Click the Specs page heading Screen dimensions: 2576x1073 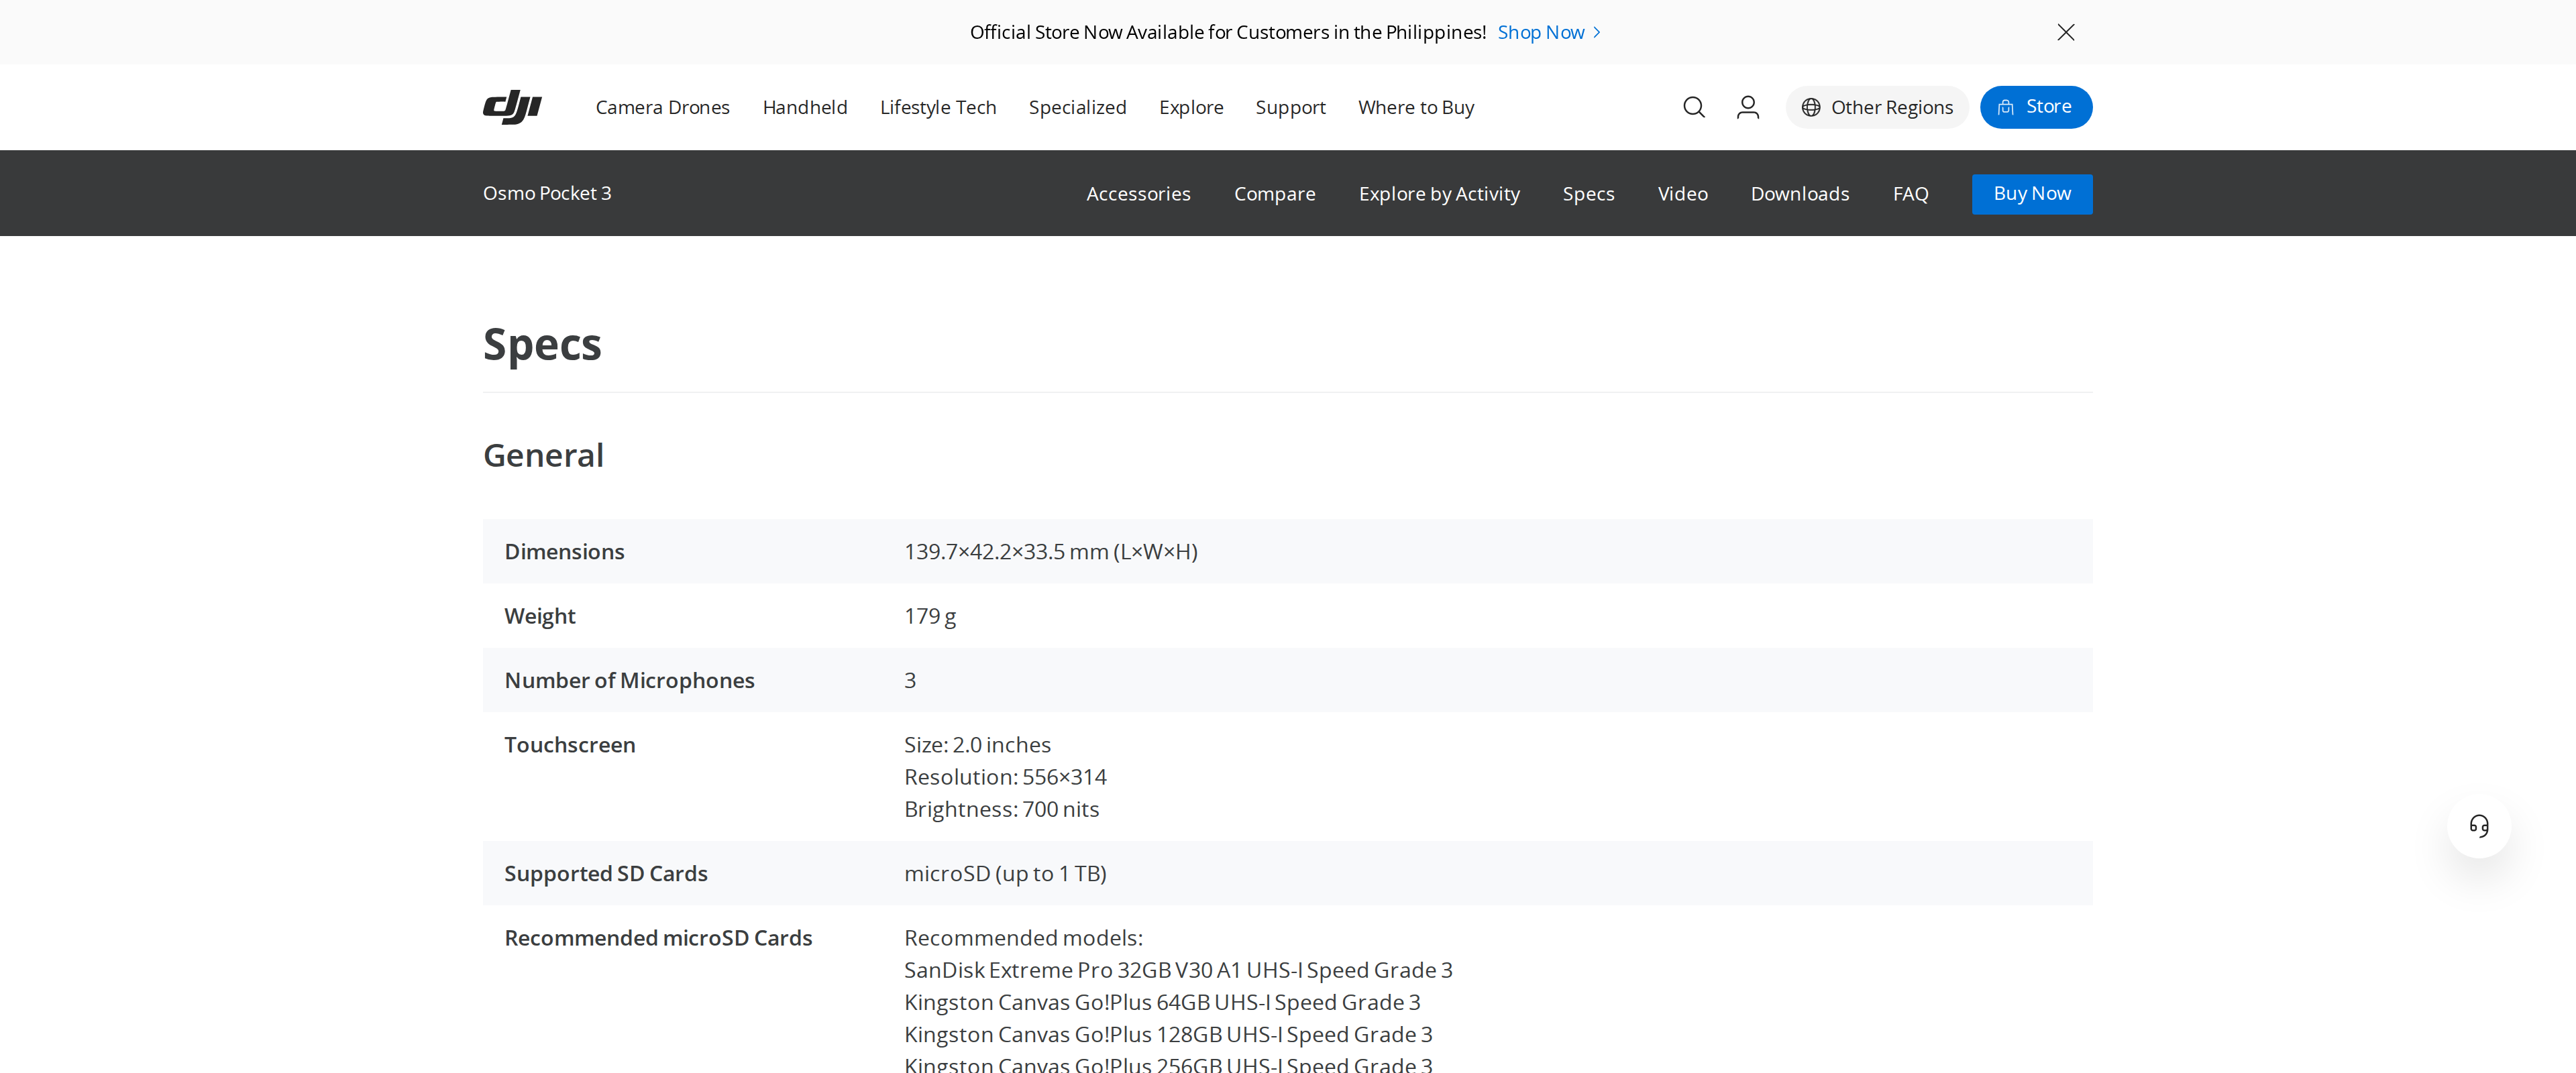[542, 345]
